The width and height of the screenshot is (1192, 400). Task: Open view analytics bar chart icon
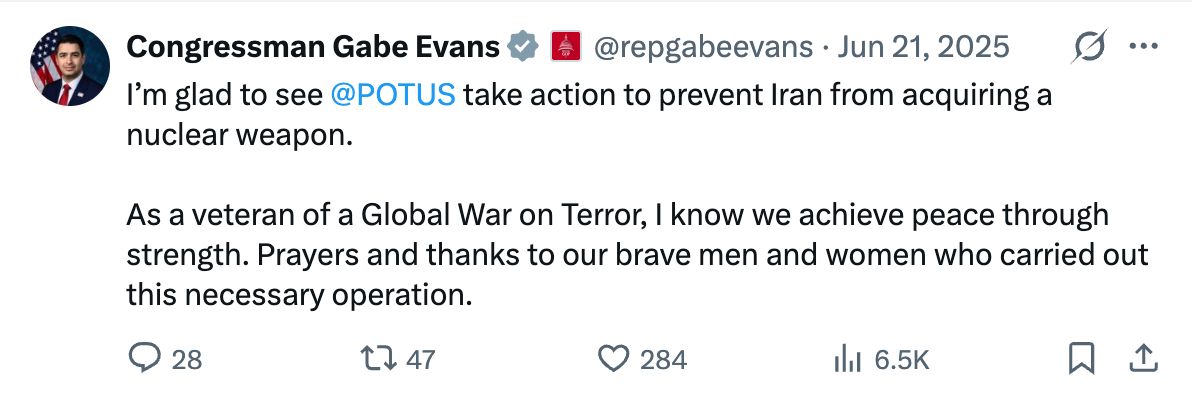pyautogui.click(x=847, y=359)
